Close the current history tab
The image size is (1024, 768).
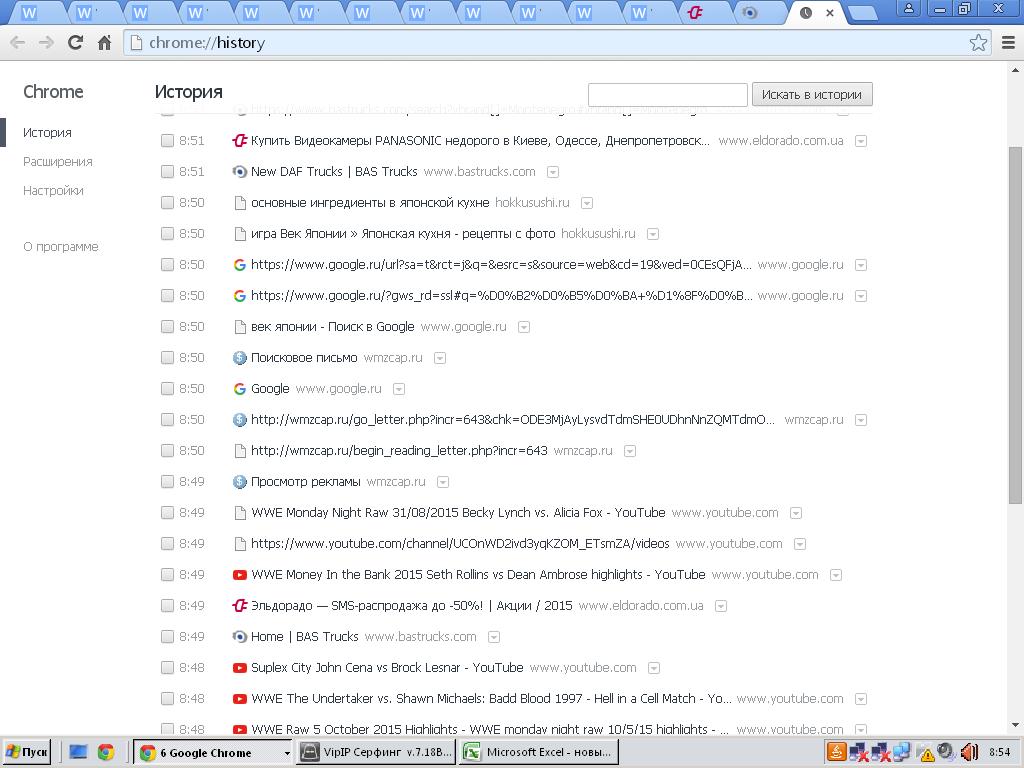(x=829, y=12)
